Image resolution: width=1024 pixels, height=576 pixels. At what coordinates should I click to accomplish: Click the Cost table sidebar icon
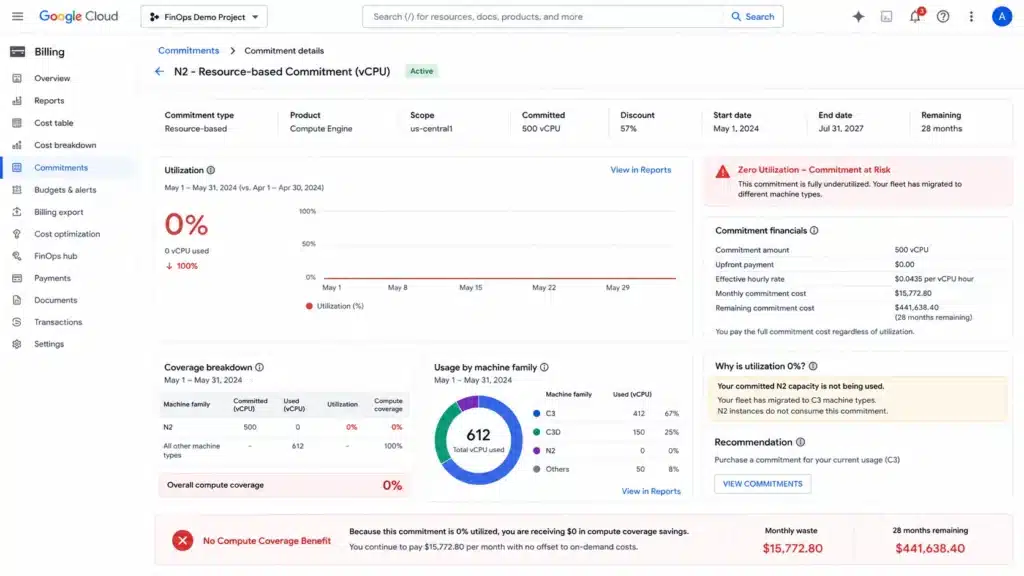click(x=17, y=123)
